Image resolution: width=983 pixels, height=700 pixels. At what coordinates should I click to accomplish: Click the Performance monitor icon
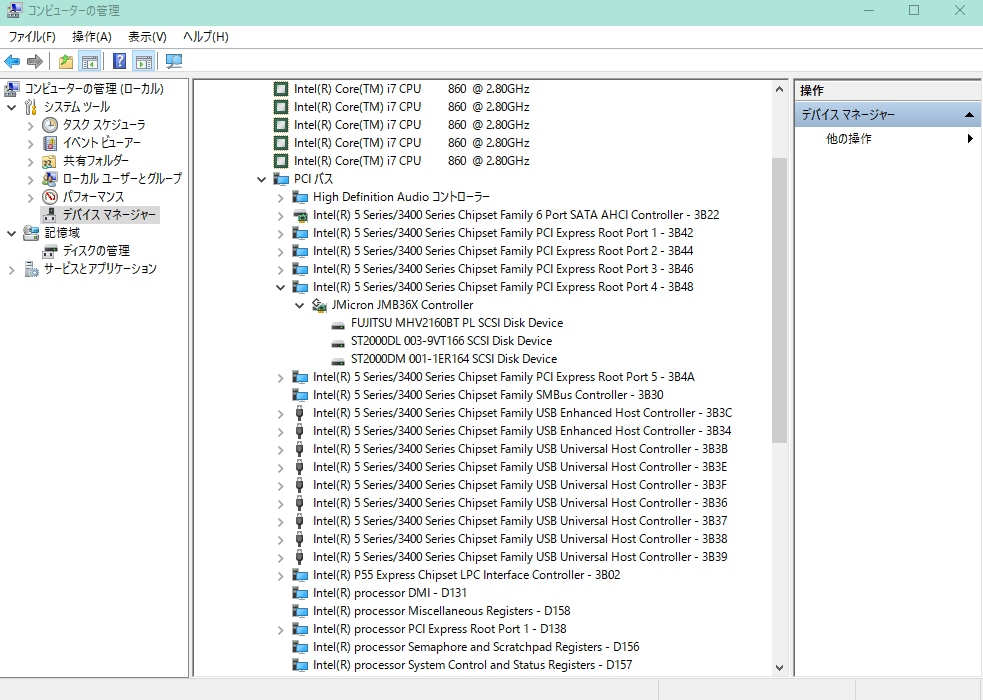[x=50, y=197]
